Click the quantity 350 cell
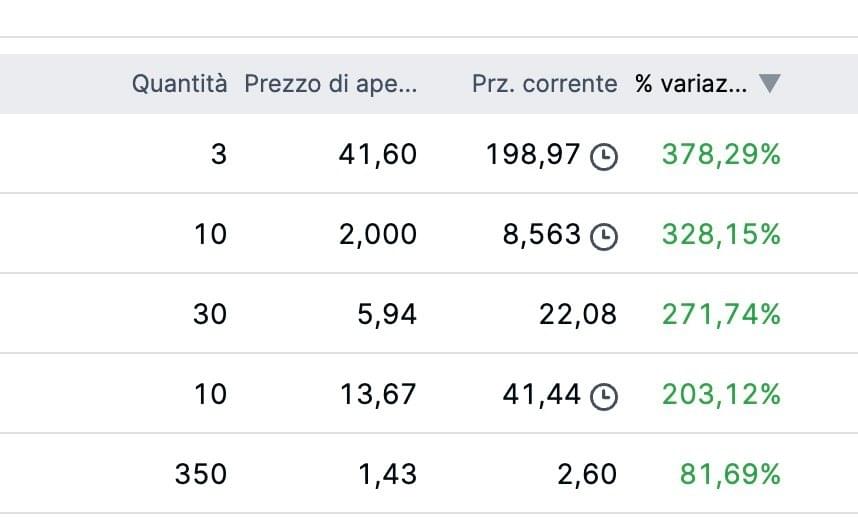The height and width of the screenshot is (522, 858). [x=201, y=474]
